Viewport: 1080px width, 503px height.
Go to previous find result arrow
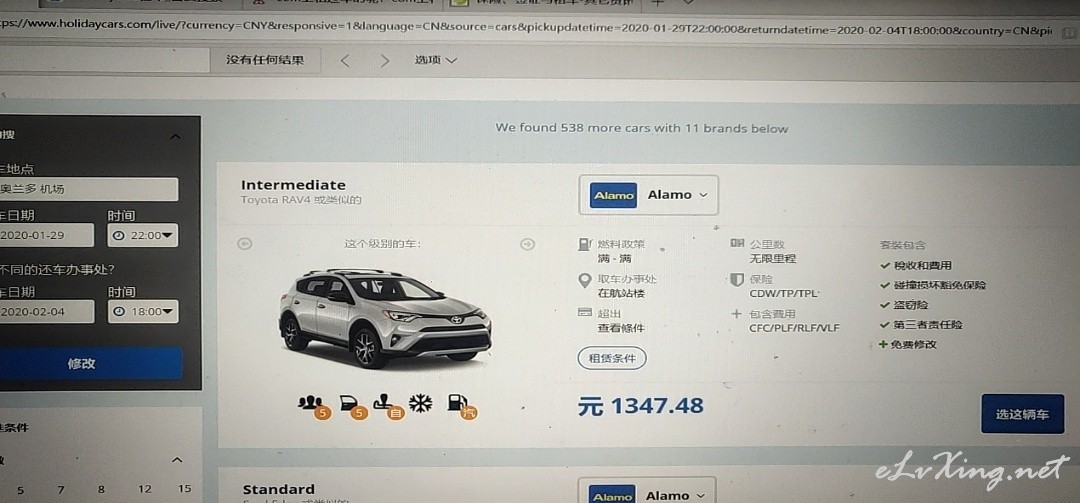pyautogui.click(x=344, y=61)
